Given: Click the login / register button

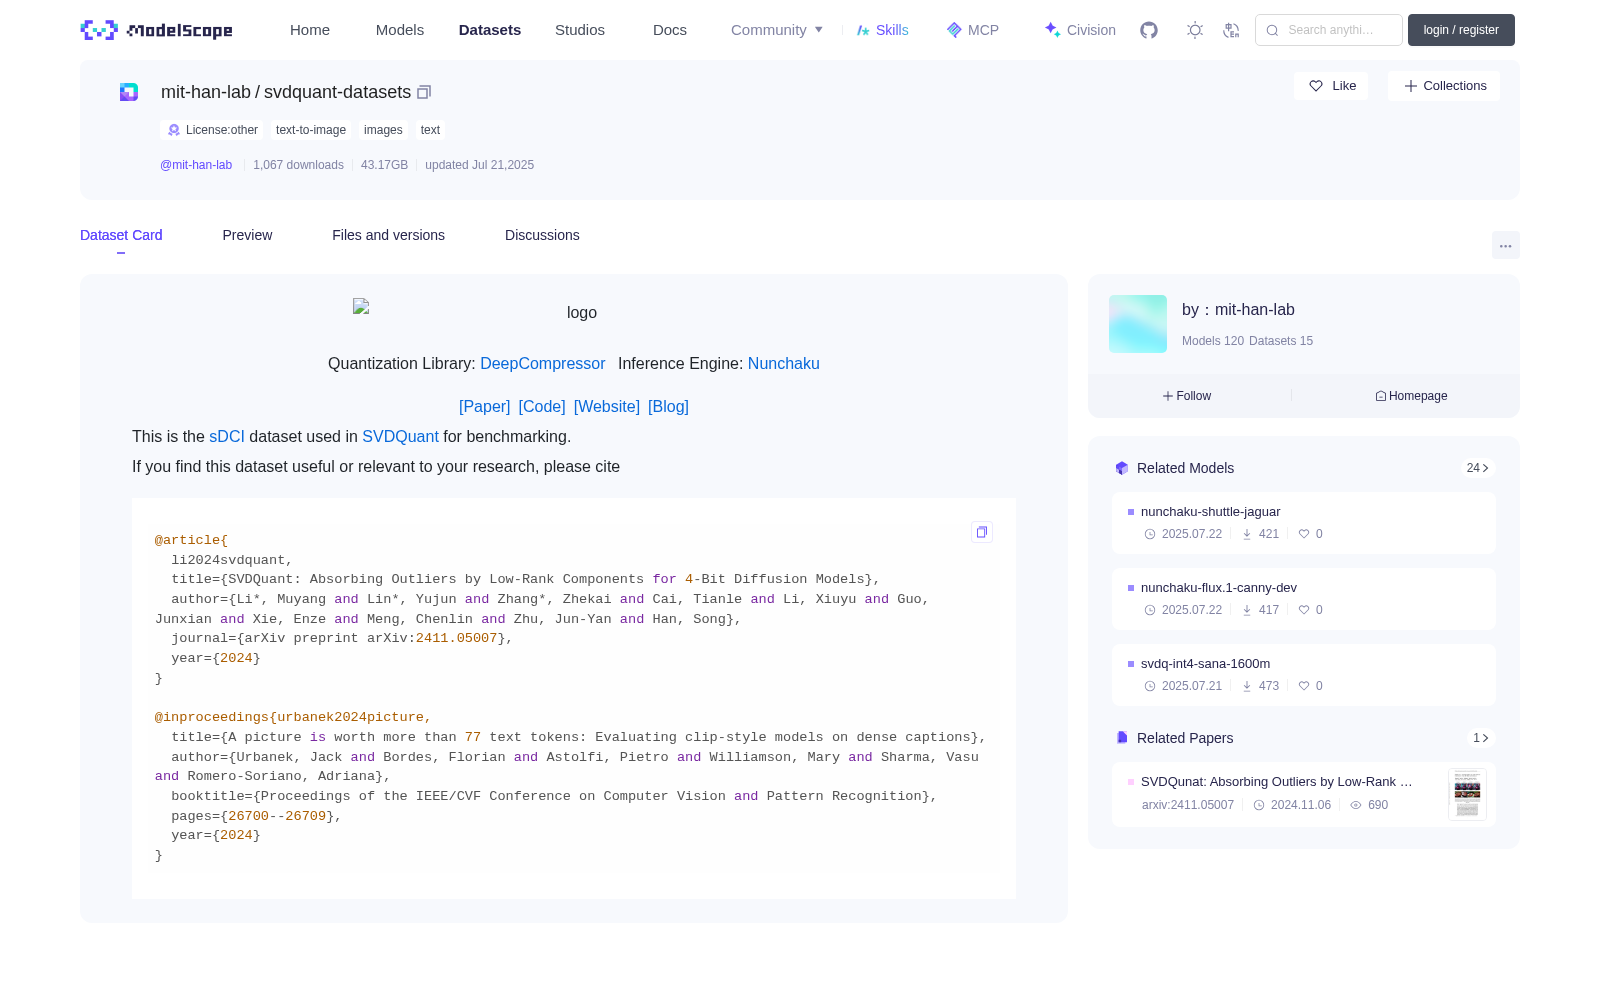Looking at the screenshot, I should (1461, 30).
